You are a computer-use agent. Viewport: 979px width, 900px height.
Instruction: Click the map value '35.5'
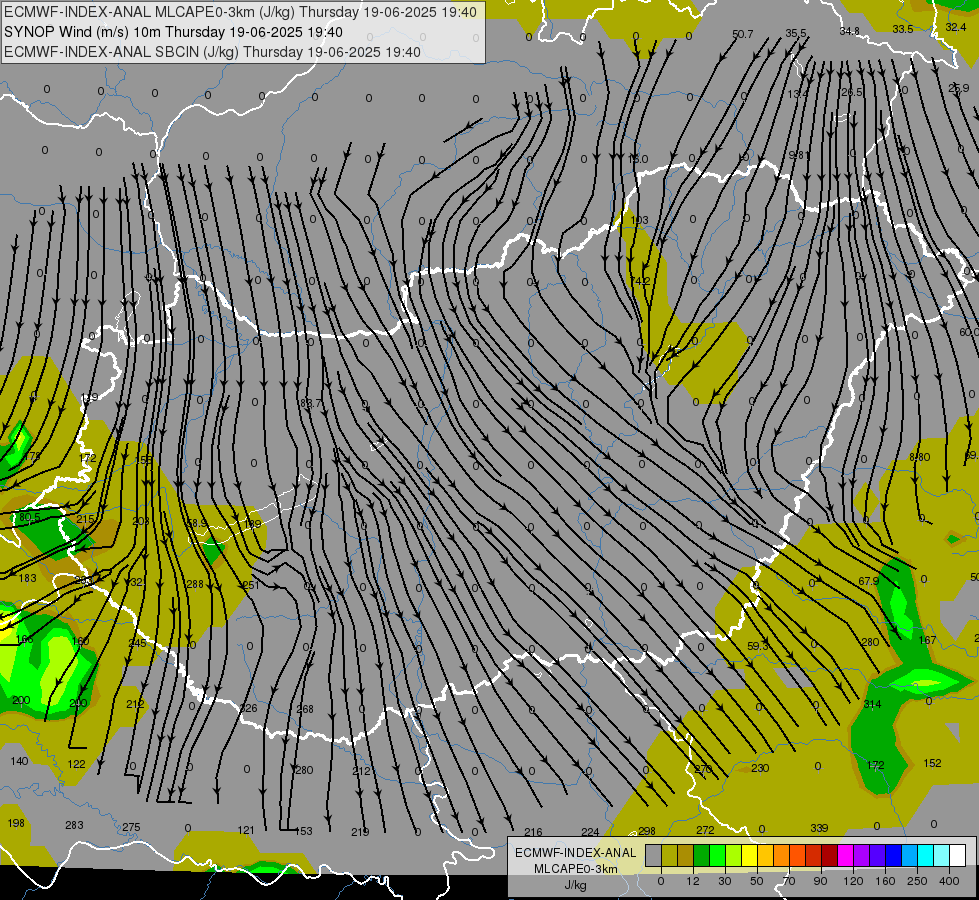(796, 33)
